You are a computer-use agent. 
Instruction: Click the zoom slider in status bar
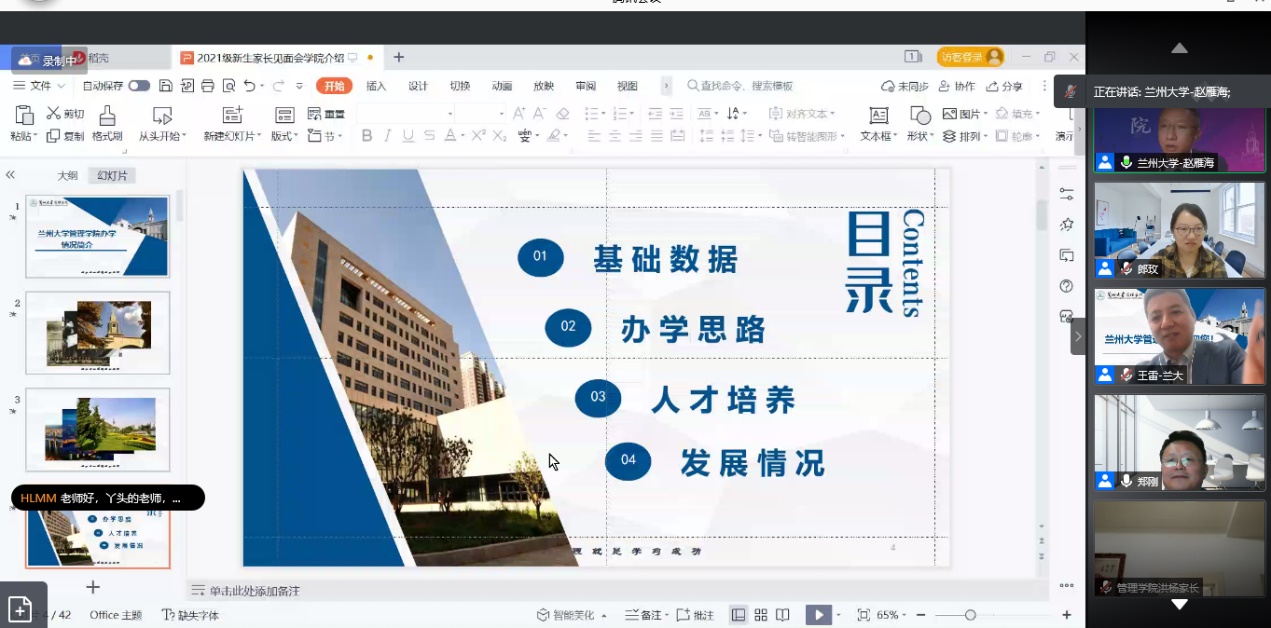pyautogui.click(x=970, y=615)
